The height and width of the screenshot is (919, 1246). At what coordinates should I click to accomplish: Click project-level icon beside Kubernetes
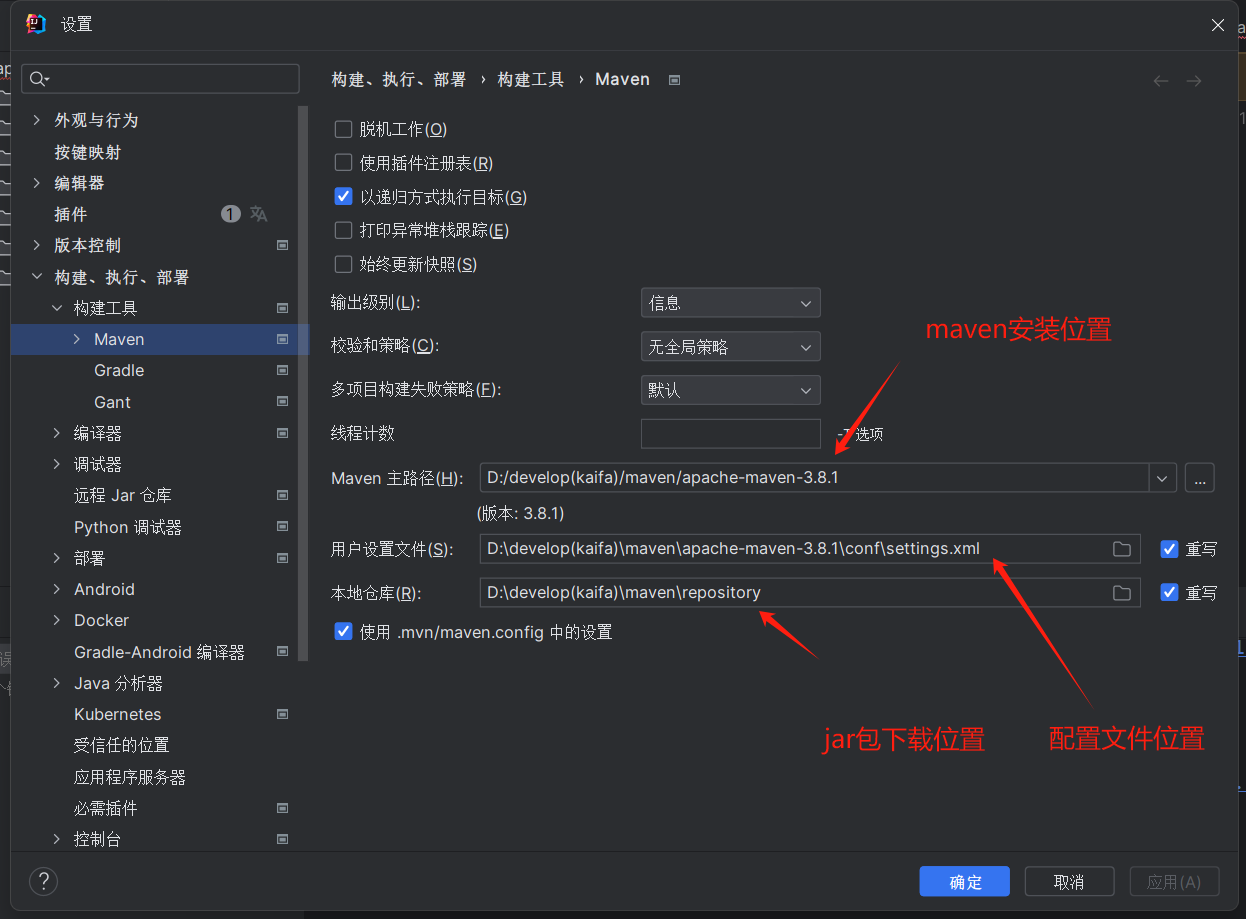[283, 714]
